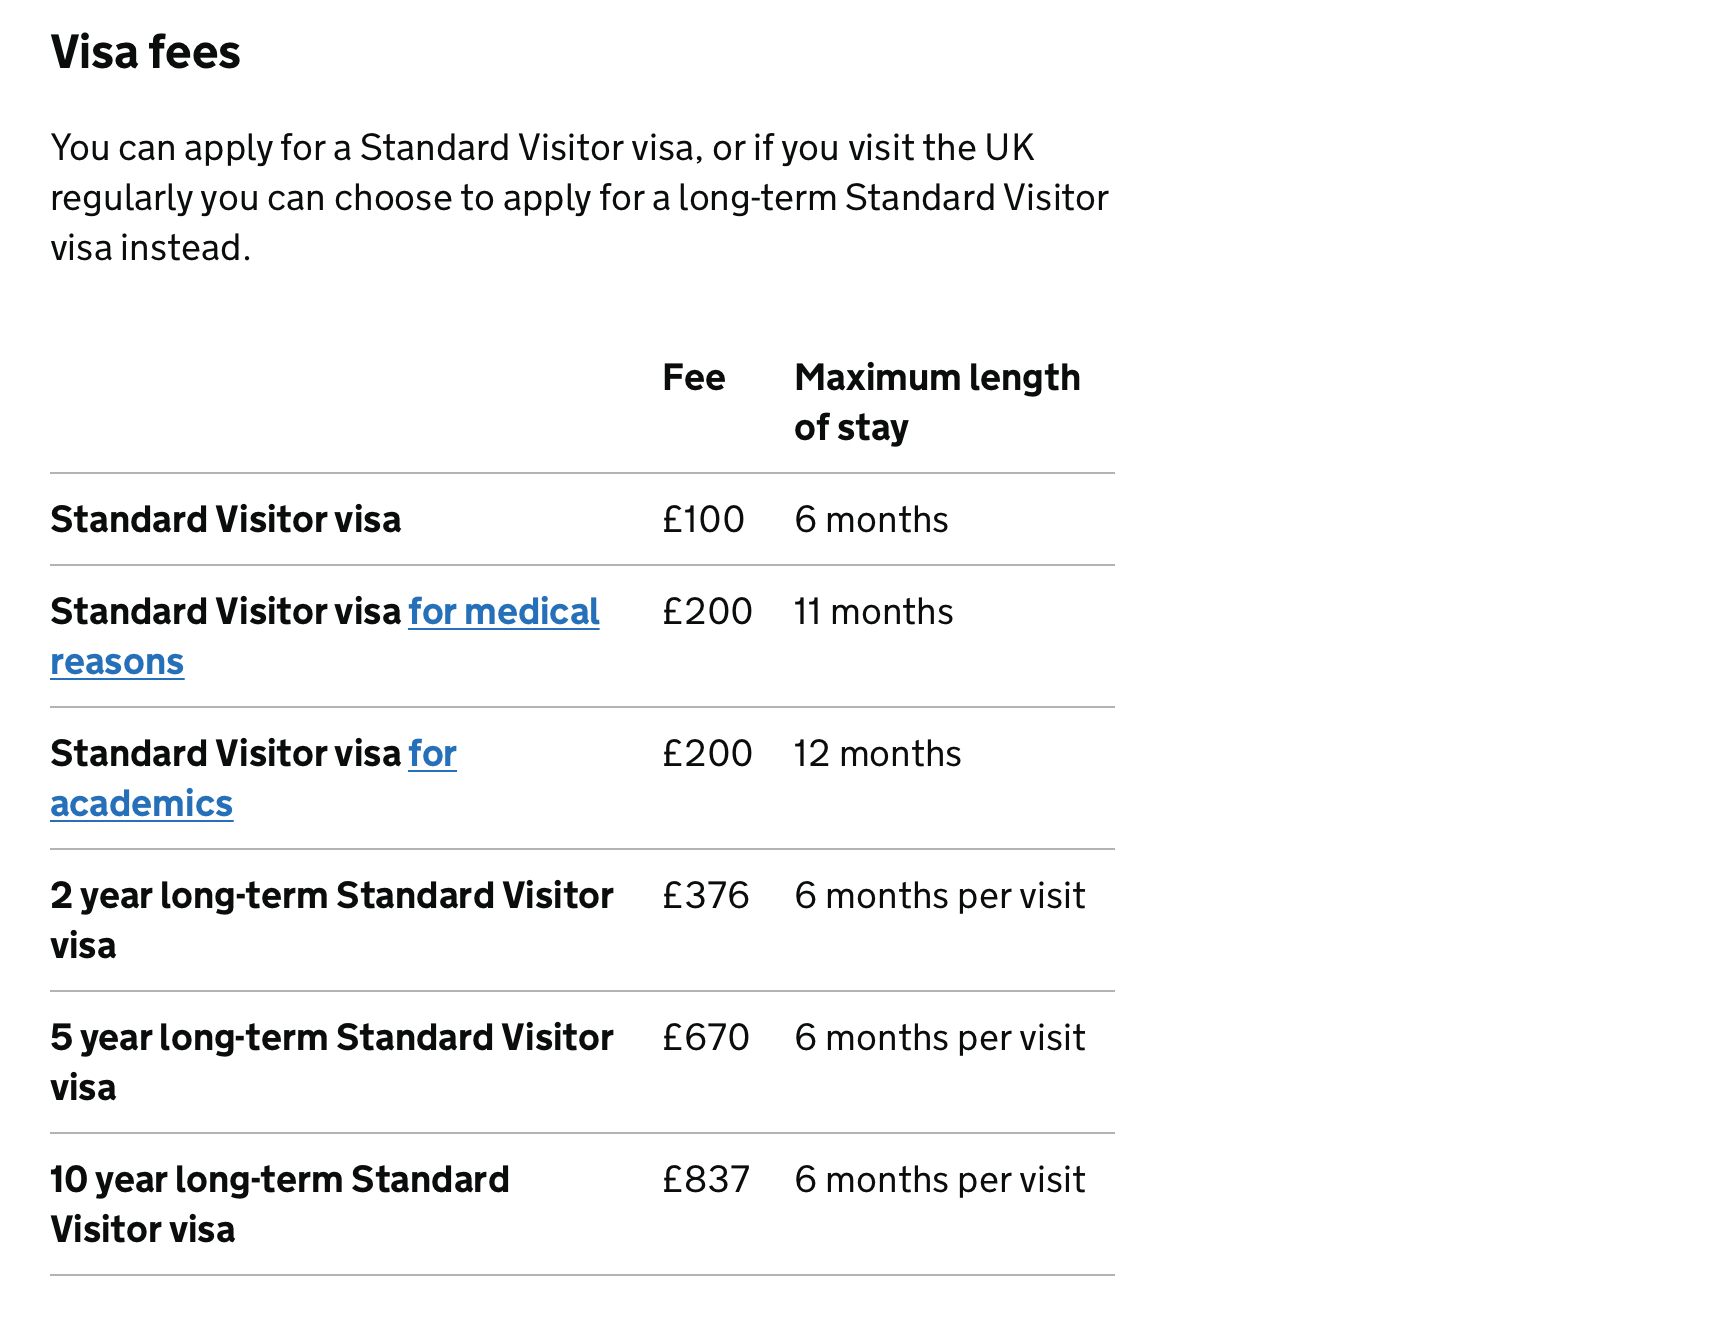Click the '11 months' stay cell
Viewport: 1730px width, 1328px height.
873,612
